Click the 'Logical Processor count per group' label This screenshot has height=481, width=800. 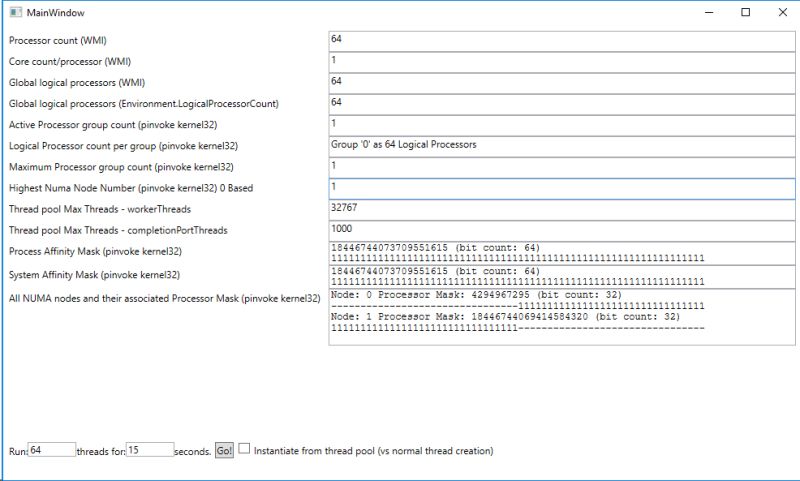coord(123,146)
